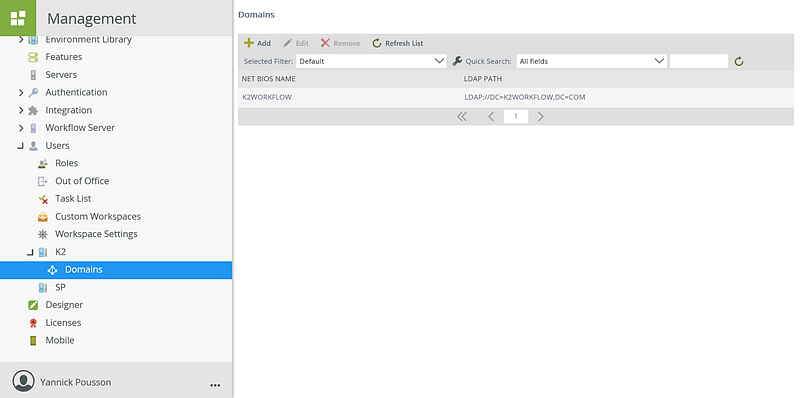This screenshot has width=800, height=398.
Task: Select Servers in the tree
Action: [61, 75]
